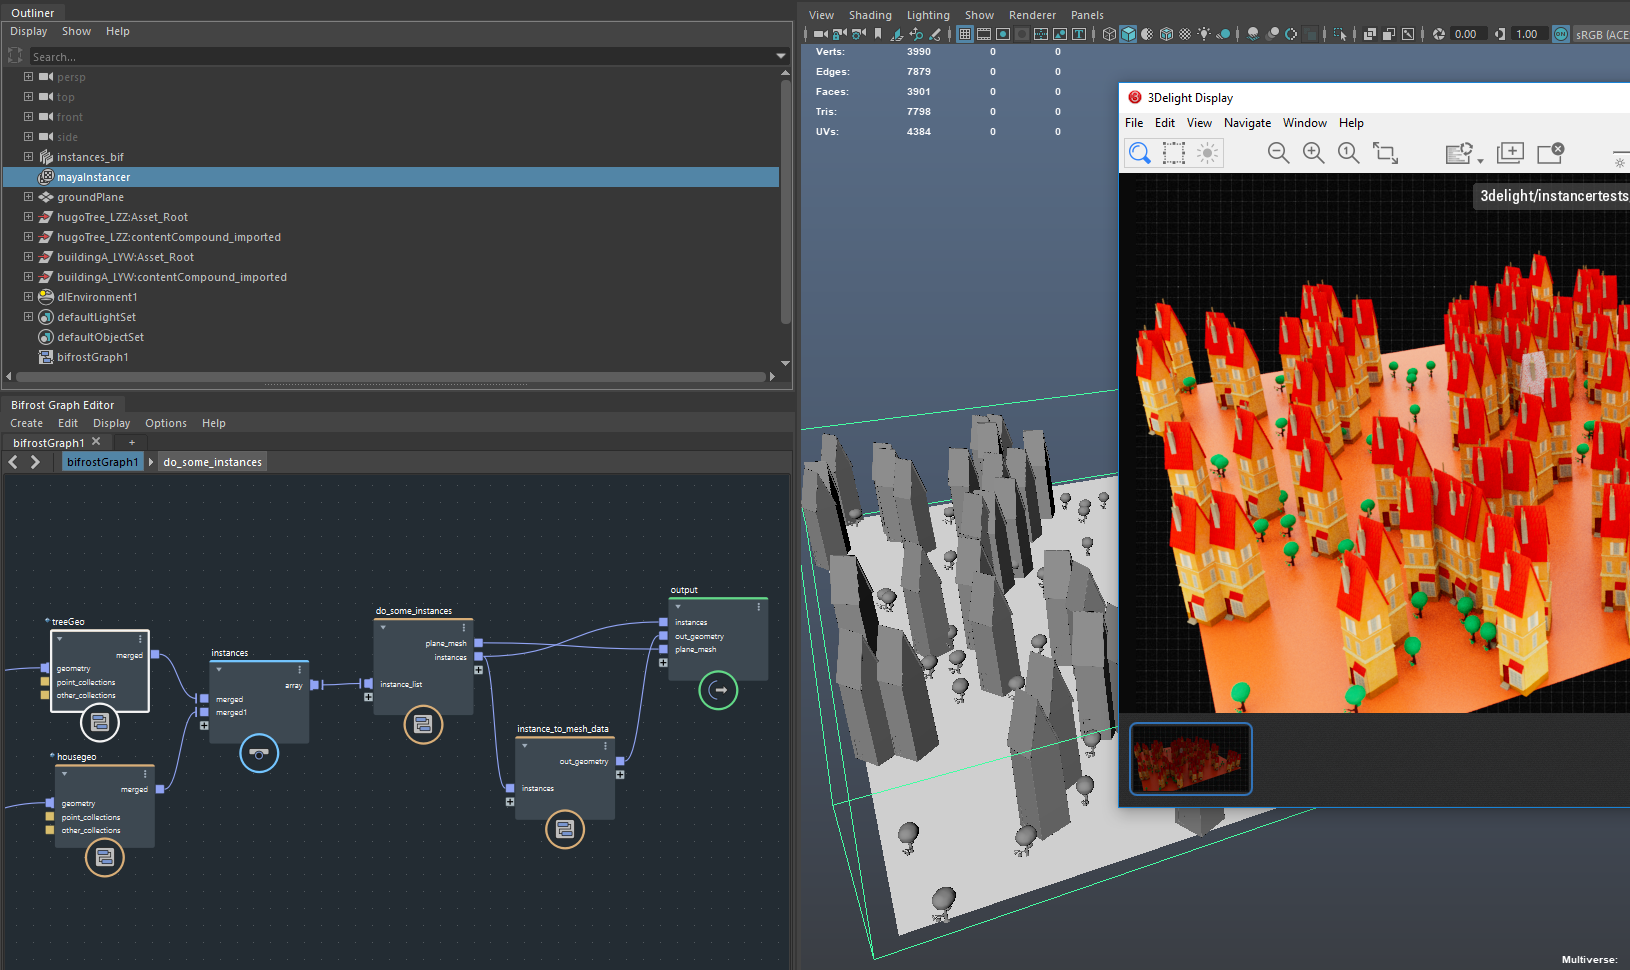Select the crop region tool

click(x=1174, y=153)
